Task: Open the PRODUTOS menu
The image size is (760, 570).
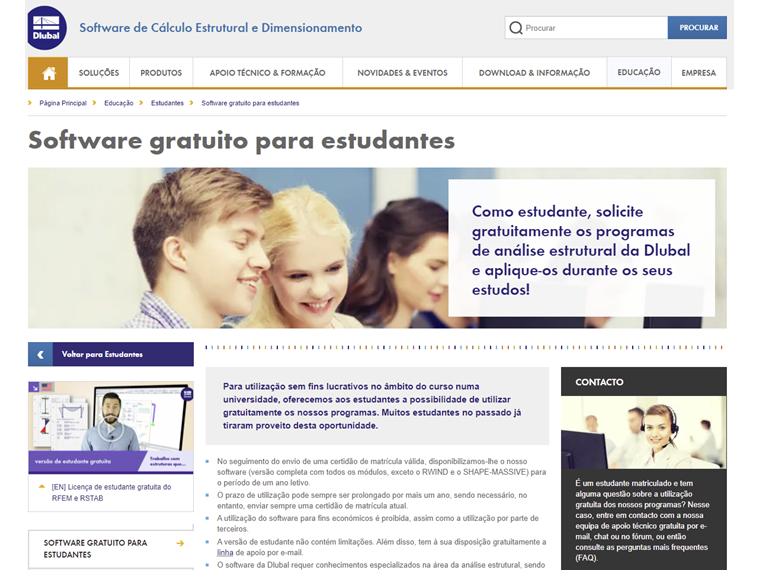Action: (161, 73)
